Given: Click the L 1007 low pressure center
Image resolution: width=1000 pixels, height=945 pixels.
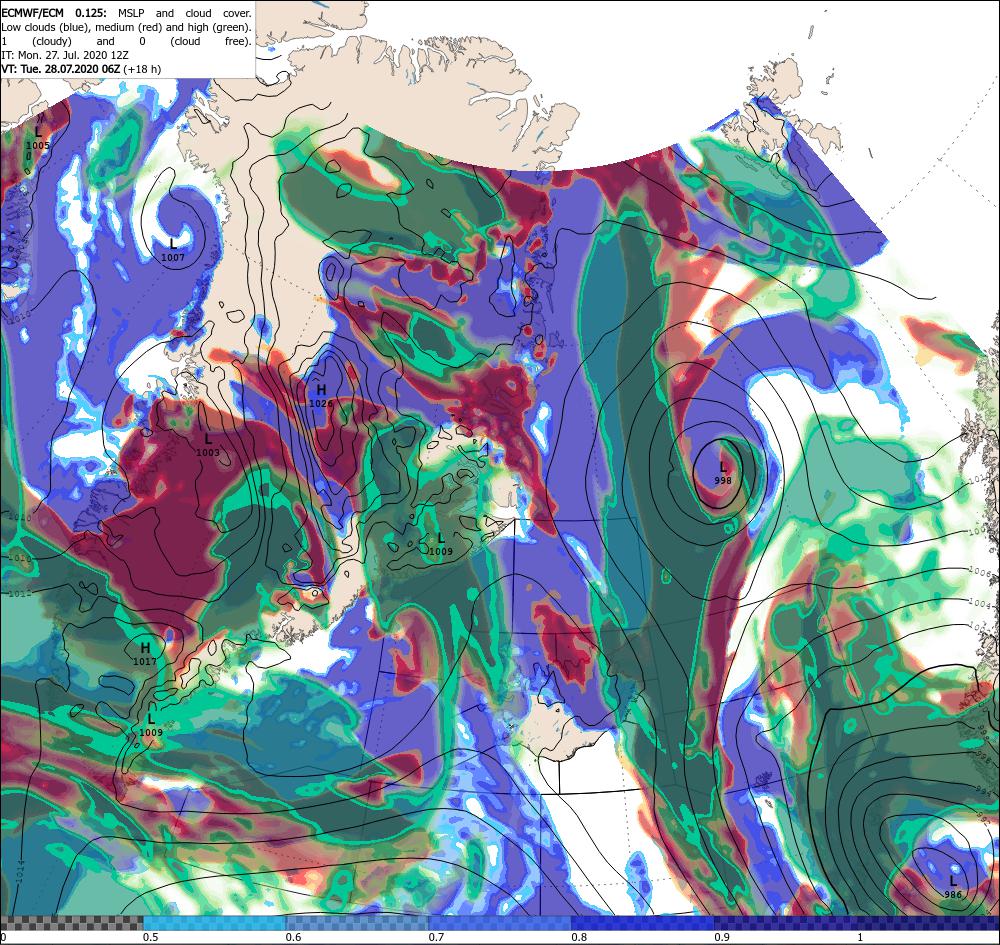Looking at the screenshot, I should (172, 250).
